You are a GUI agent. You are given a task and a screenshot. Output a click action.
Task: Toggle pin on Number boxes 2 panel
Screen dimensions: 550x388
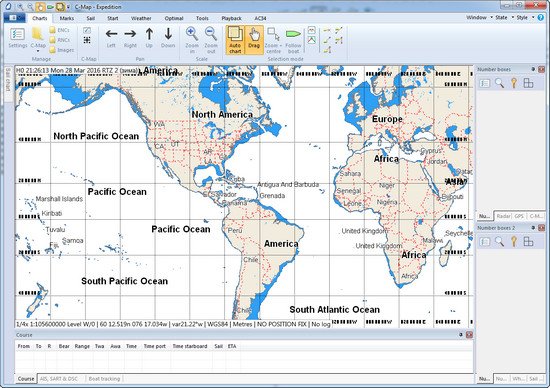pos(533,228)
